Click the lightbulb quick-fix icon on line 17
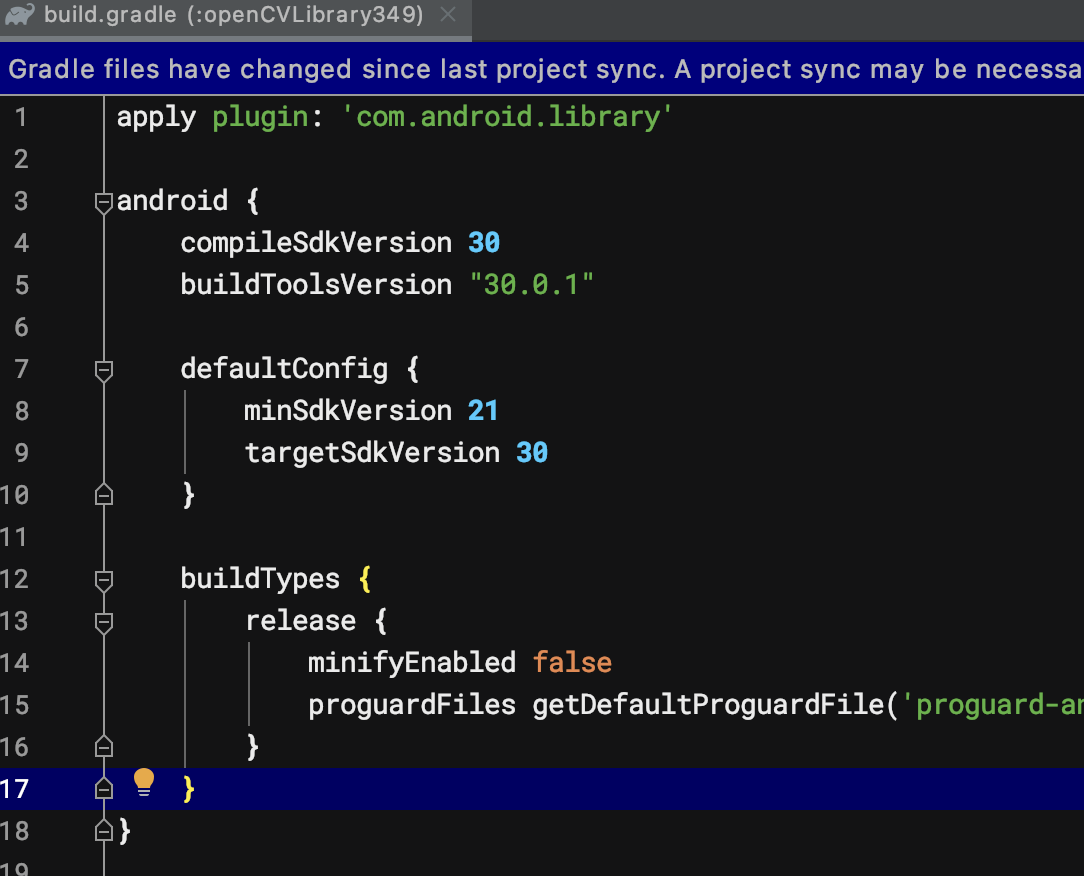This screenshot has height=876, width=1084. click(144, 783)
